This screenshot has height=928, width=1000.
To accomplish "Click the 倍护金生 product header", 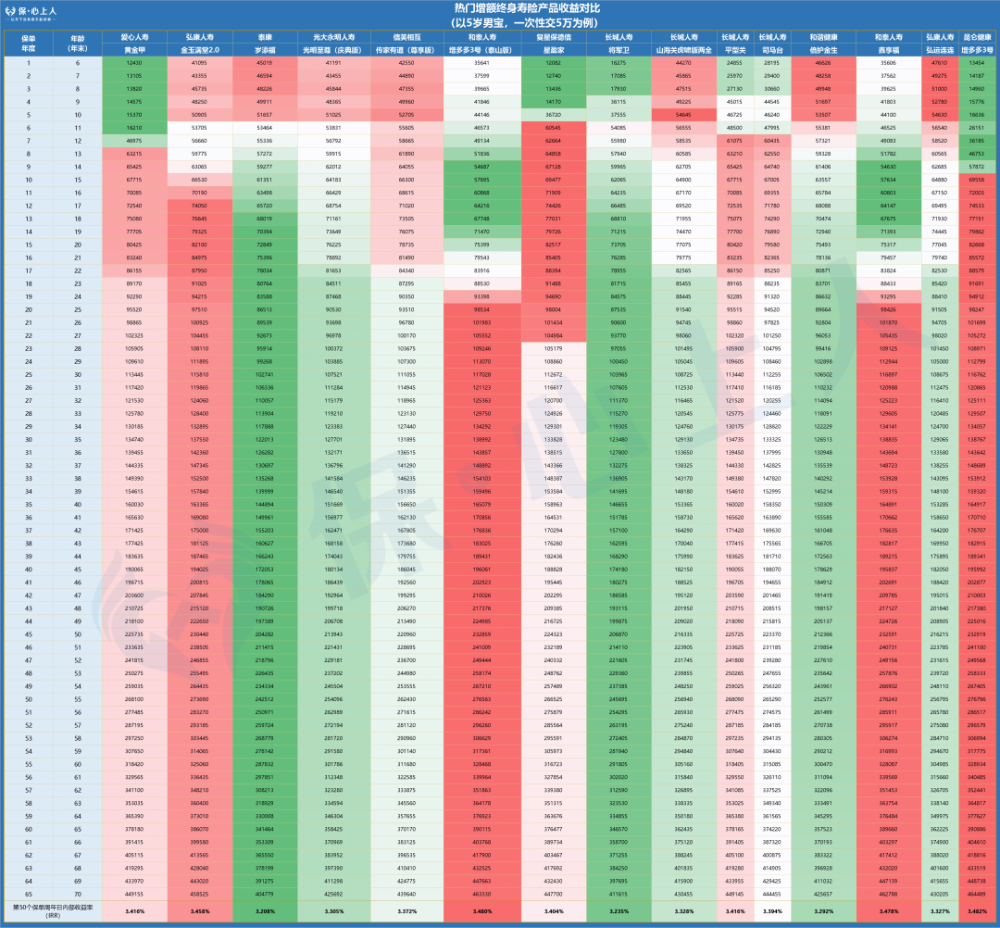I will 823,50.
